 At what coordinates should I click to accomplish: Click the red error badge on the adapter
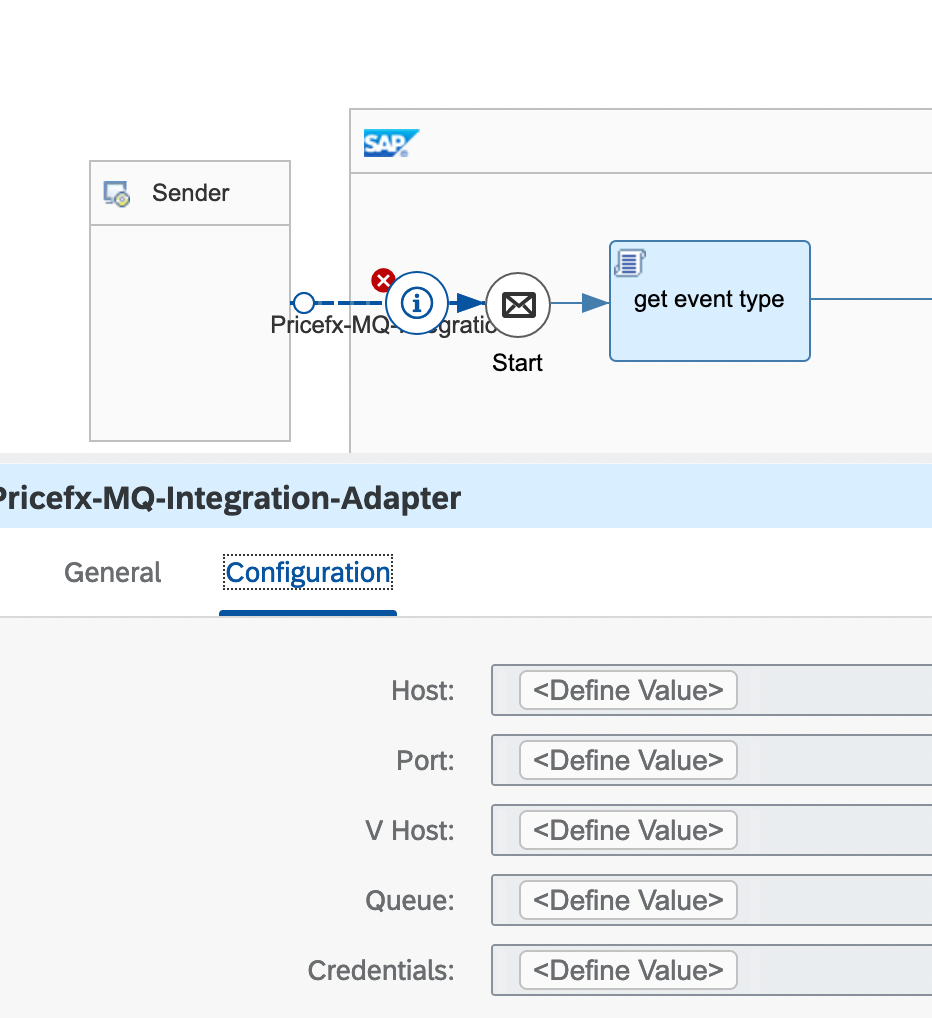[383, 281]
